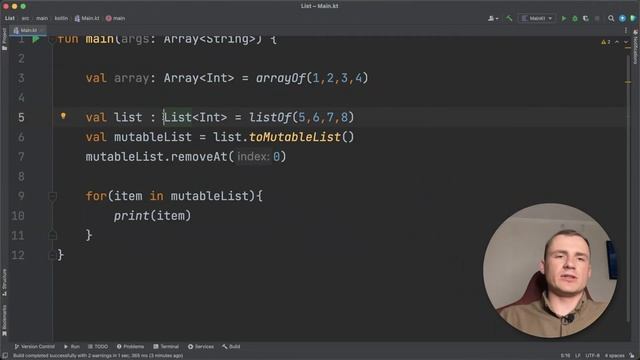
Task: Click toMutableList on line 6
Action: coord(295,137)
